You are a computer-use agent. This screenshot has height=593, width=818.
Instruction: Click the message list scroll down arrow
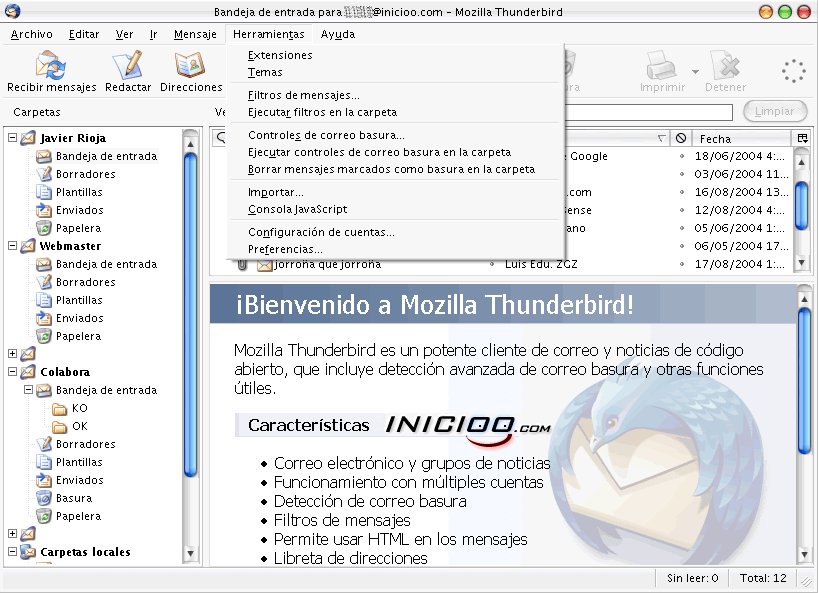(x=802, y=263)
